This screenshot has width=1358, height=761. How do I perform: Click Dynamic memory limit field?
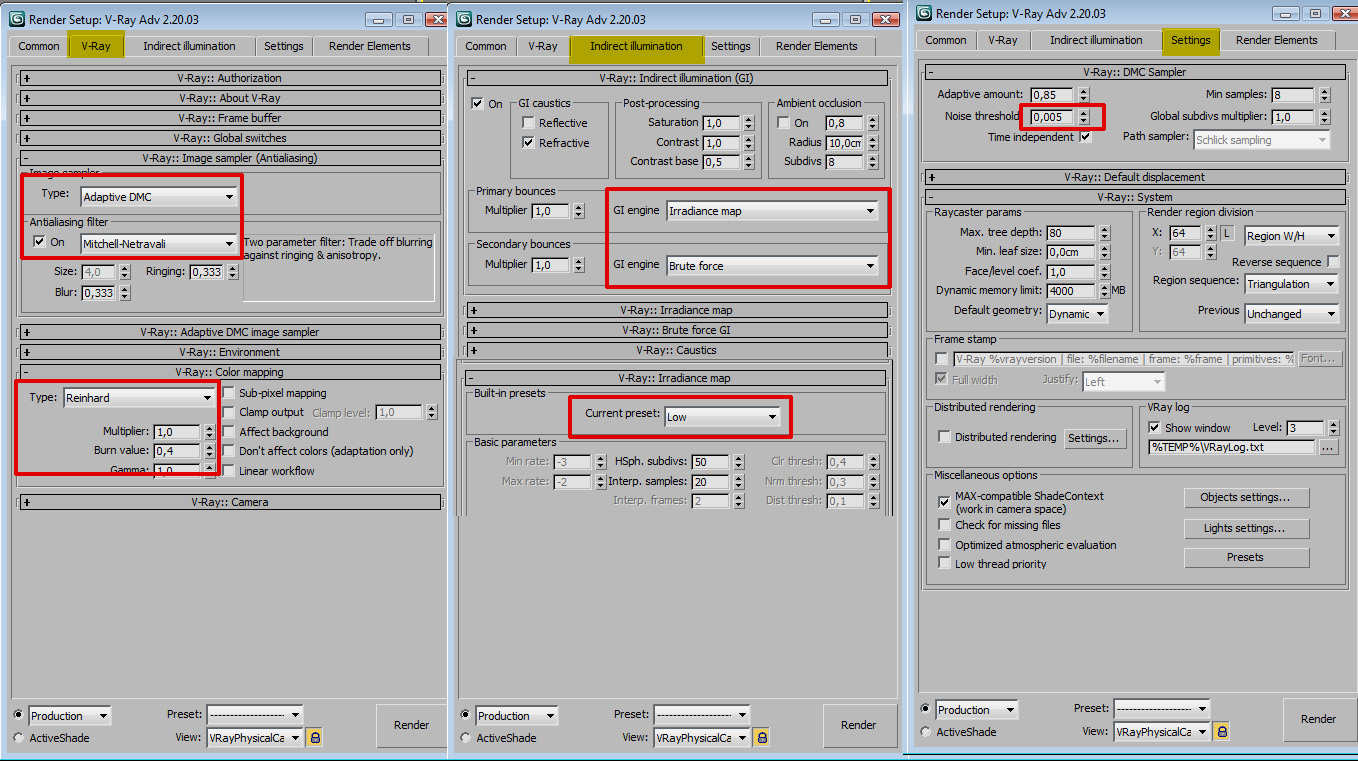coord(1071,291)
